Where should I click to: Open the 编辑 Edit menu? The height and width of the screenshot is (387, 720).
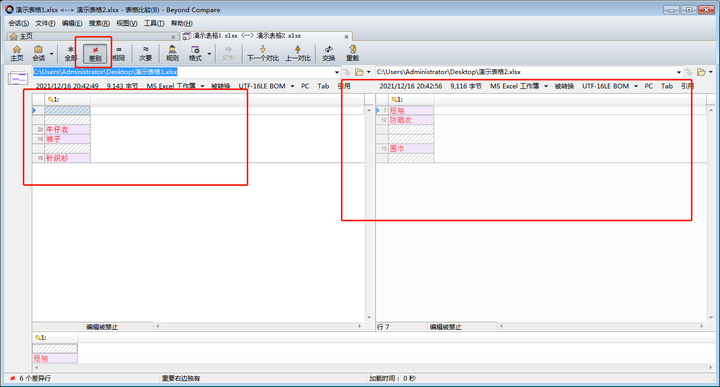72,23
